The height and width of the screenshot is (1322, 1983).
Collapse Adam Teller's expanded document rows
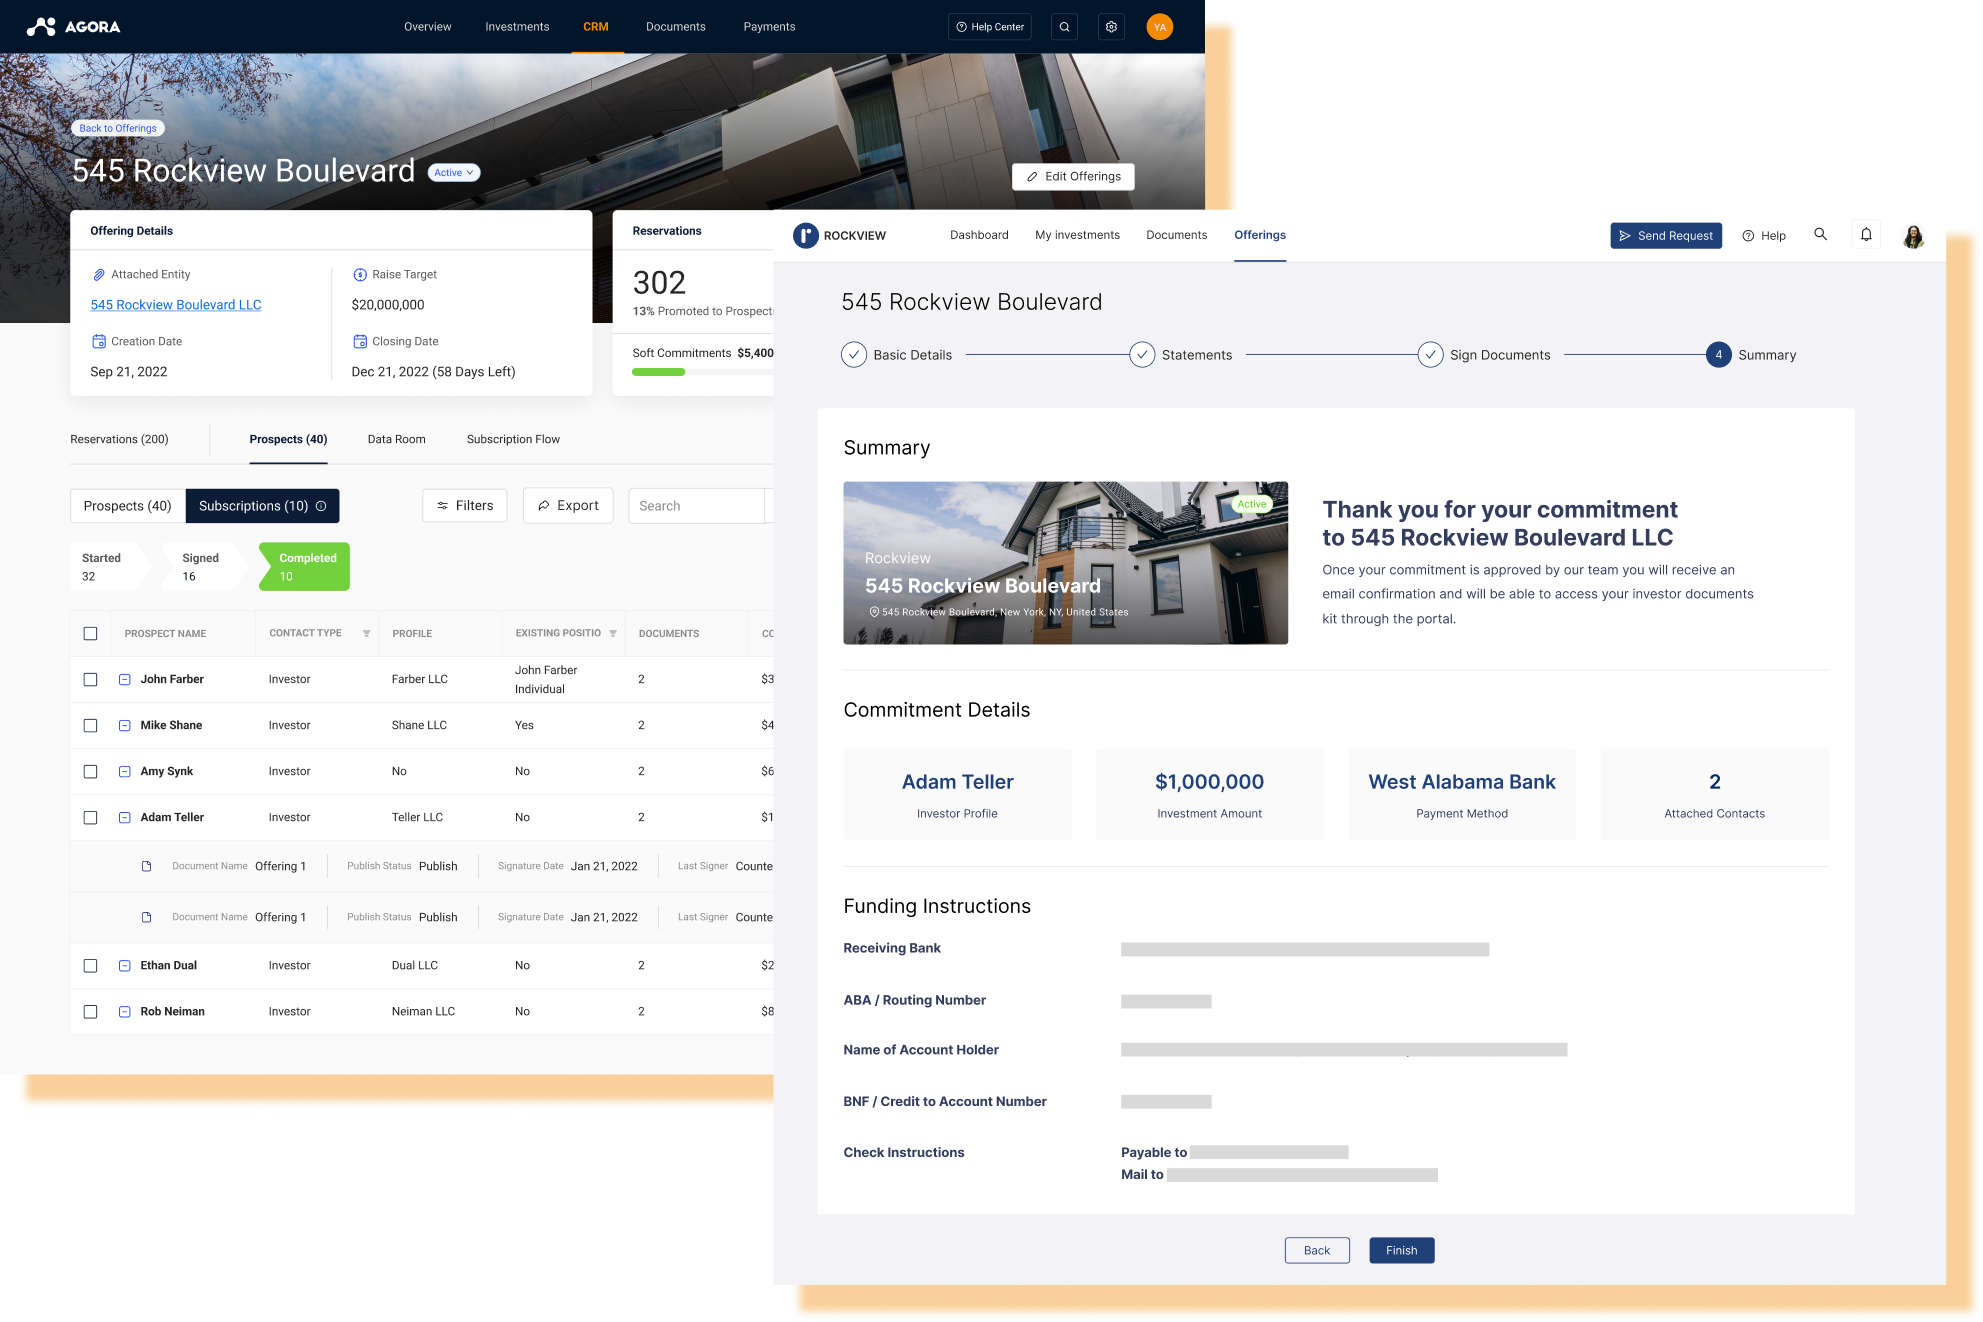[x=124, y=817]
